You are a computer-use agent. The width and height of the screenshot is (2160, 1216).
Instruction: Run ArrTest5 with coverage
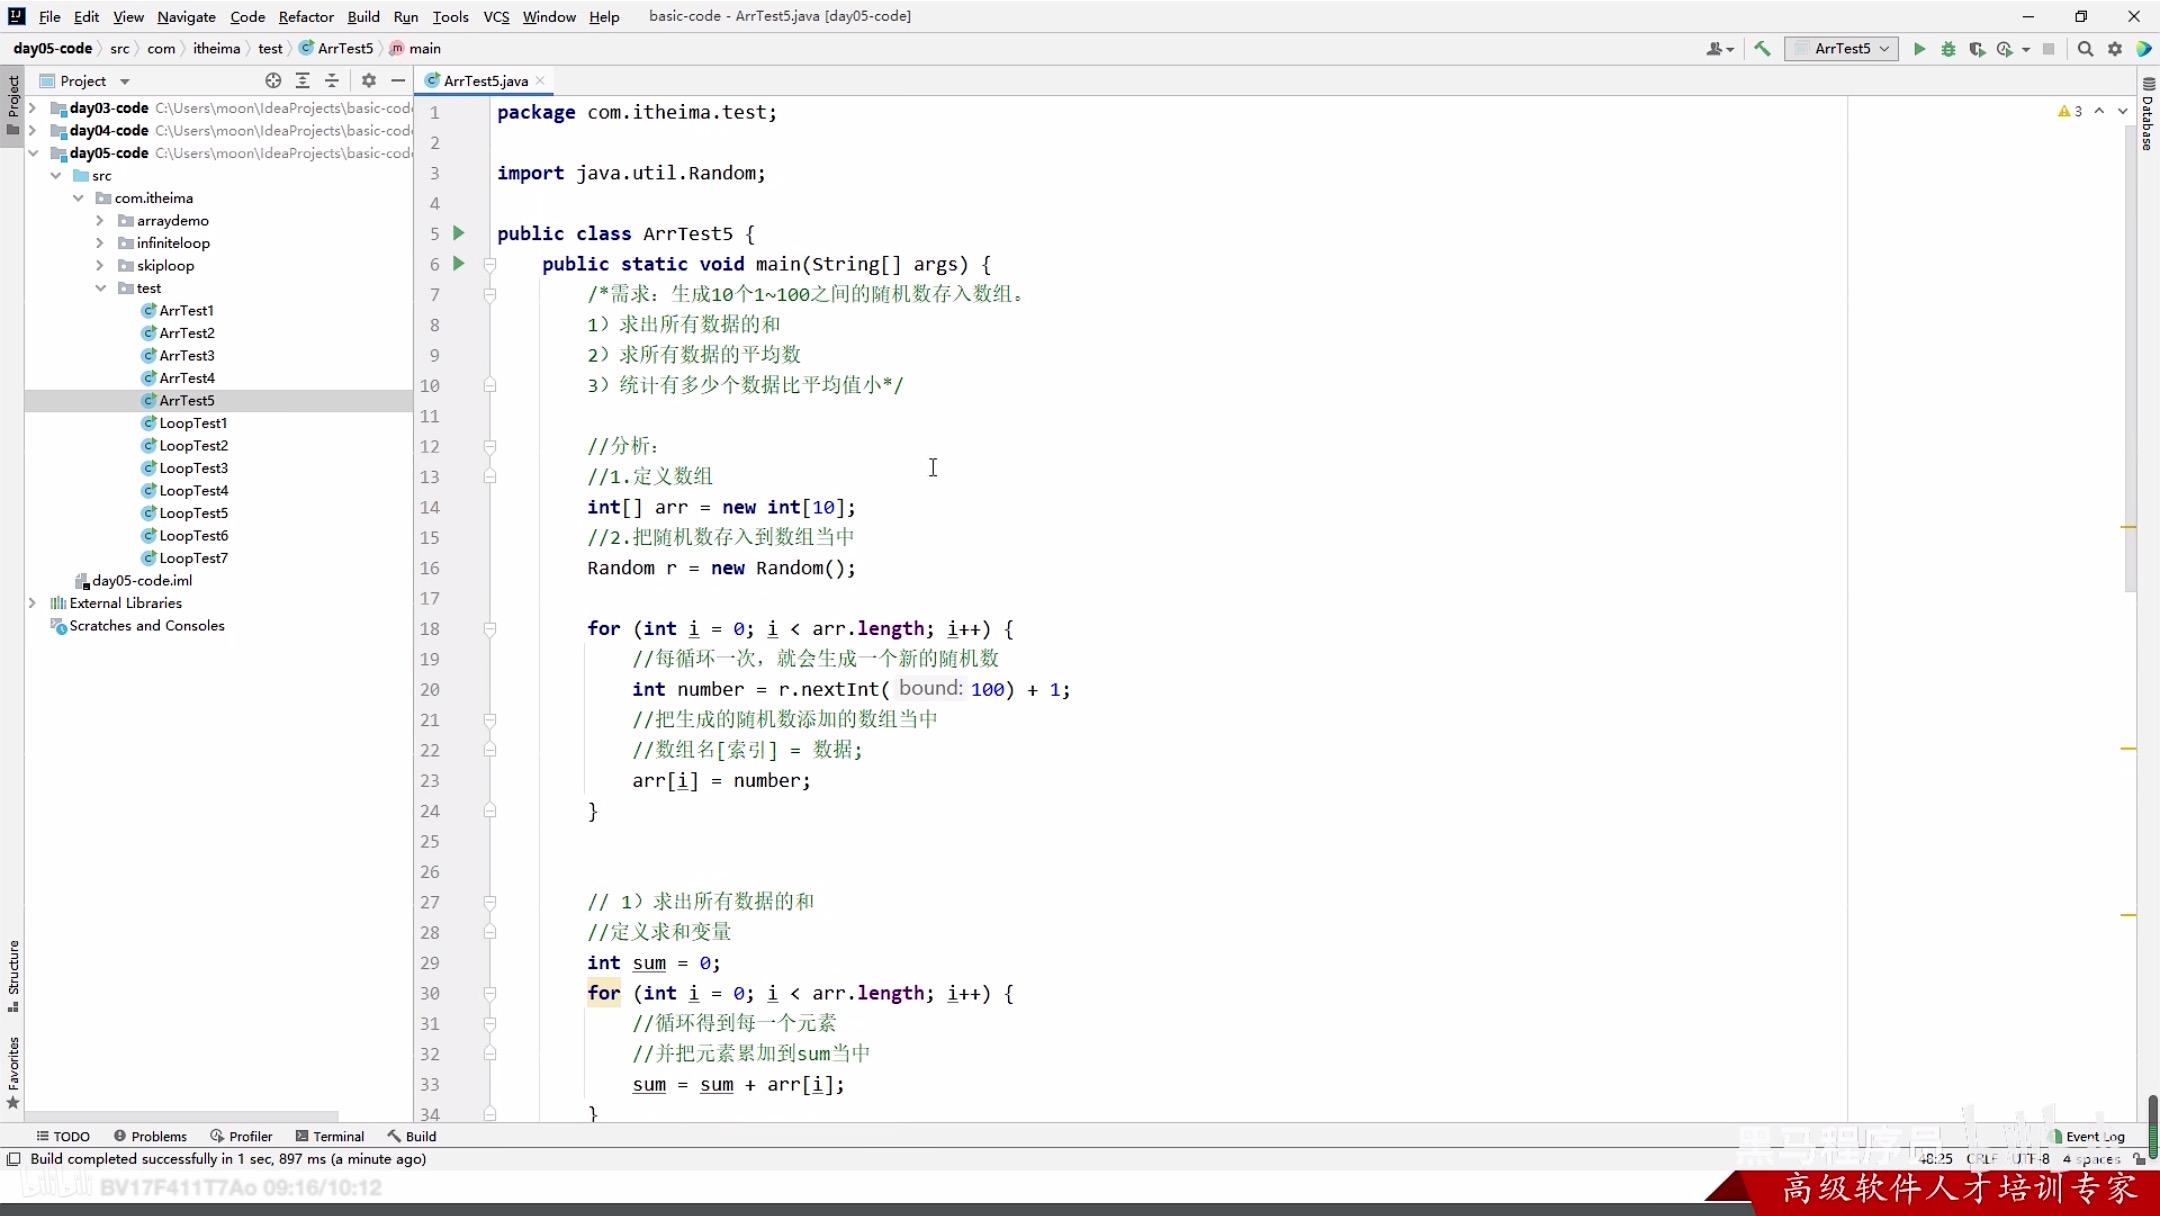(x=1977, y=48)
